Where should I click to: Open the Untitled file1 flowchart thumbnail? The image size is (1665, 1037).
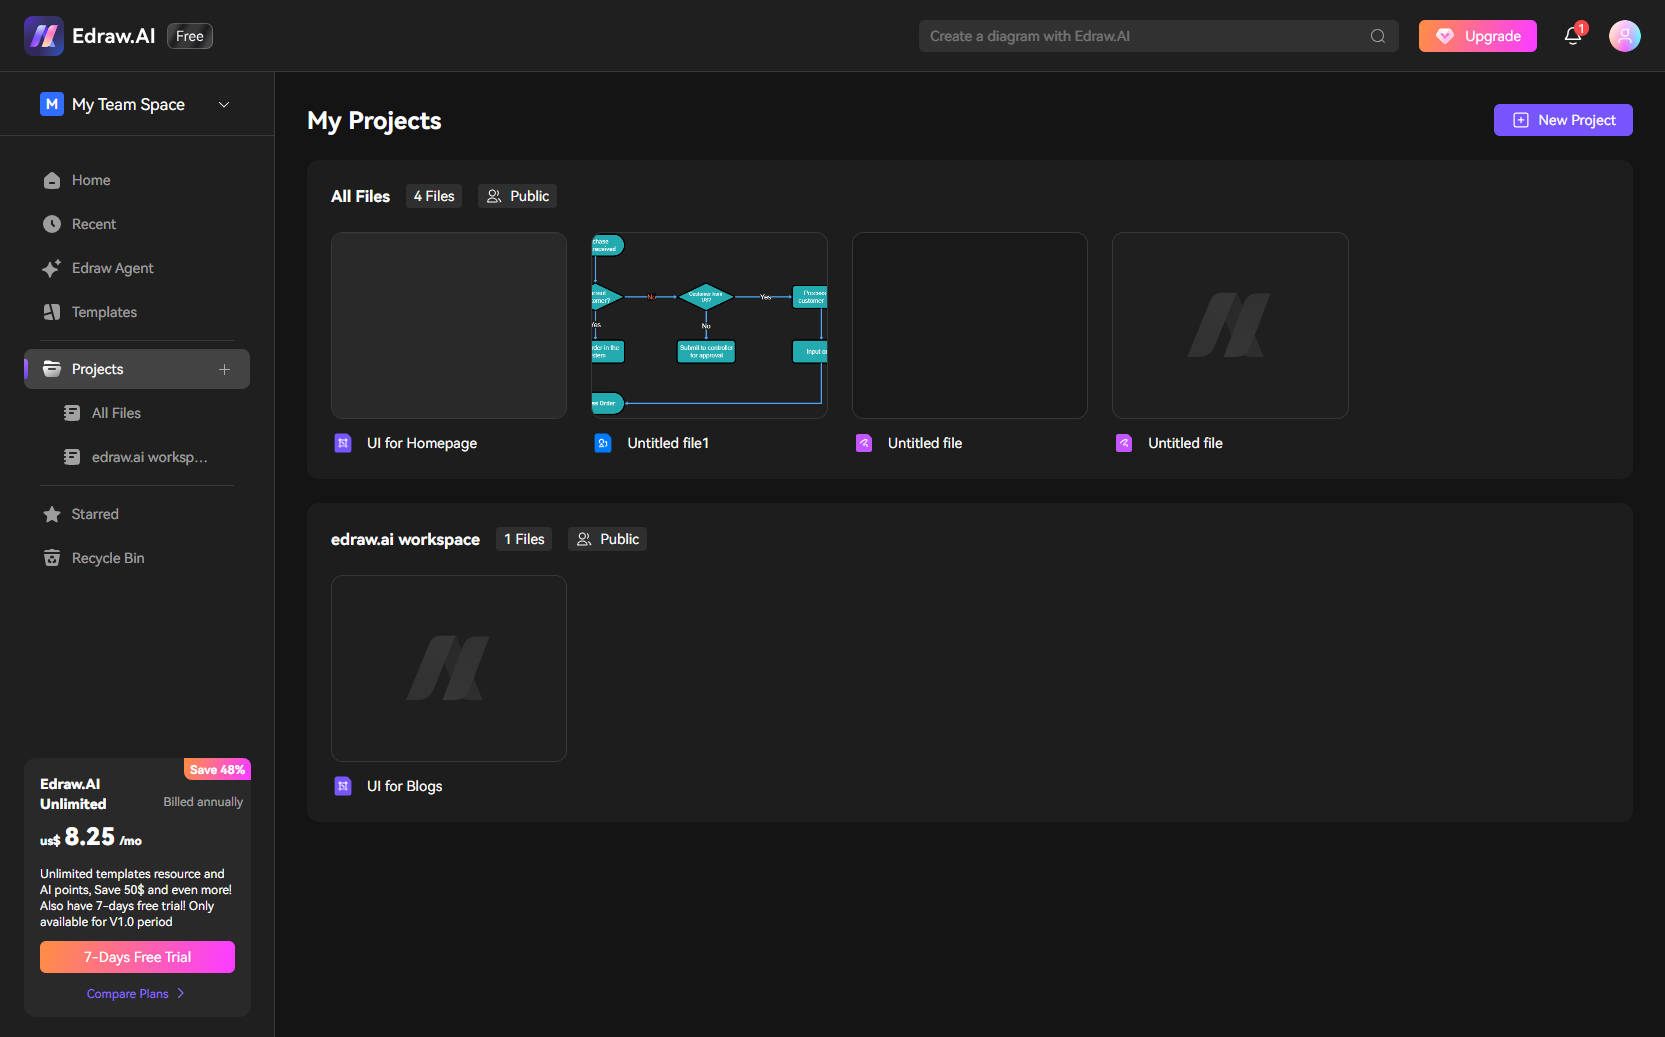(708, 326)
